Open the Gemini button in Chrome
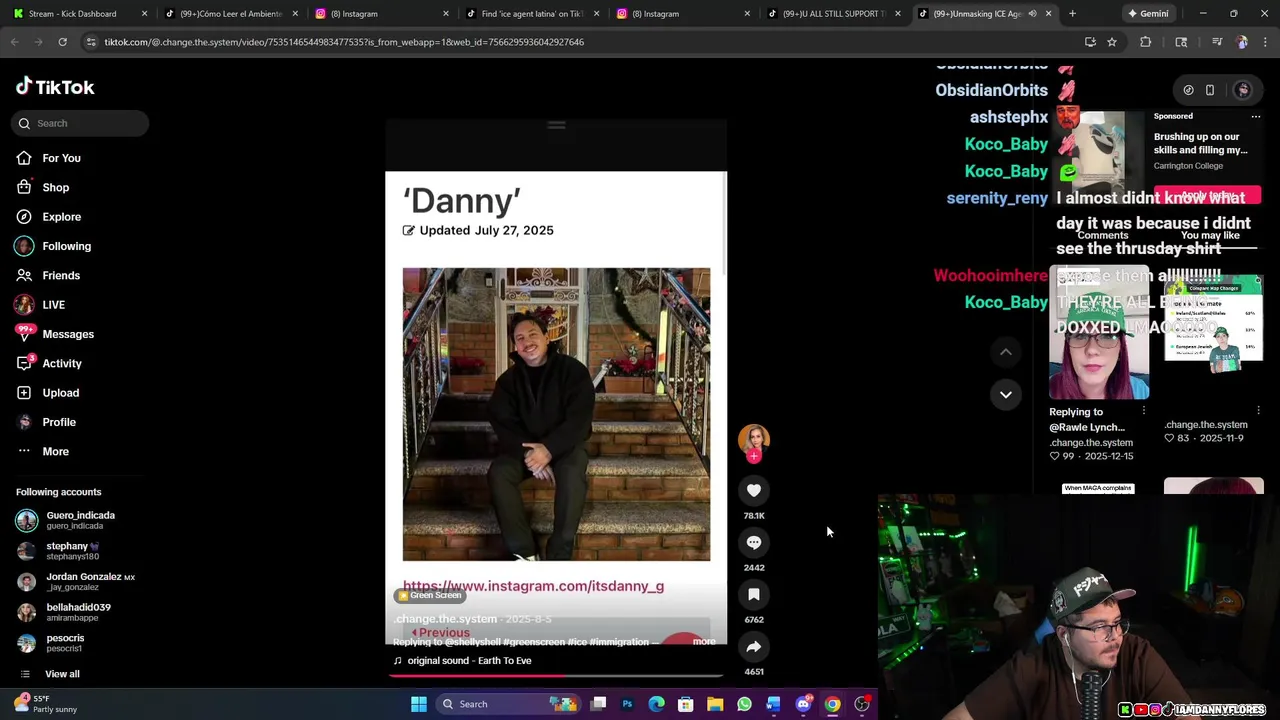Screen dimensions: 1280x720 tap(1148, 14)
